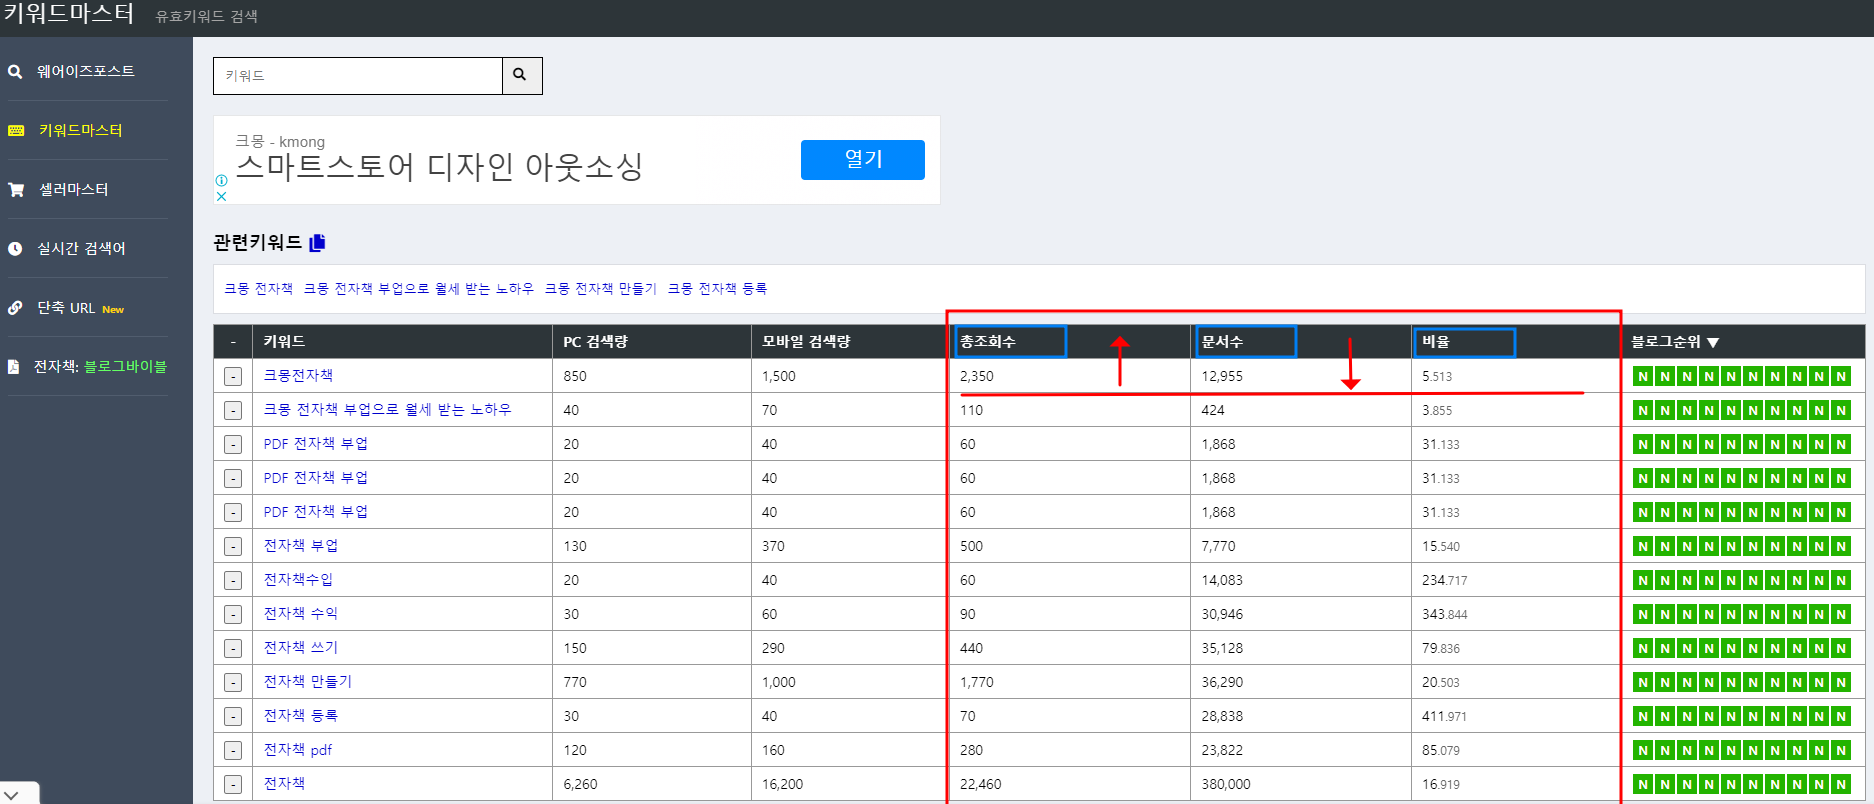Click the search magnifier button
The image size is (1874, 804).
pos(521,76)
